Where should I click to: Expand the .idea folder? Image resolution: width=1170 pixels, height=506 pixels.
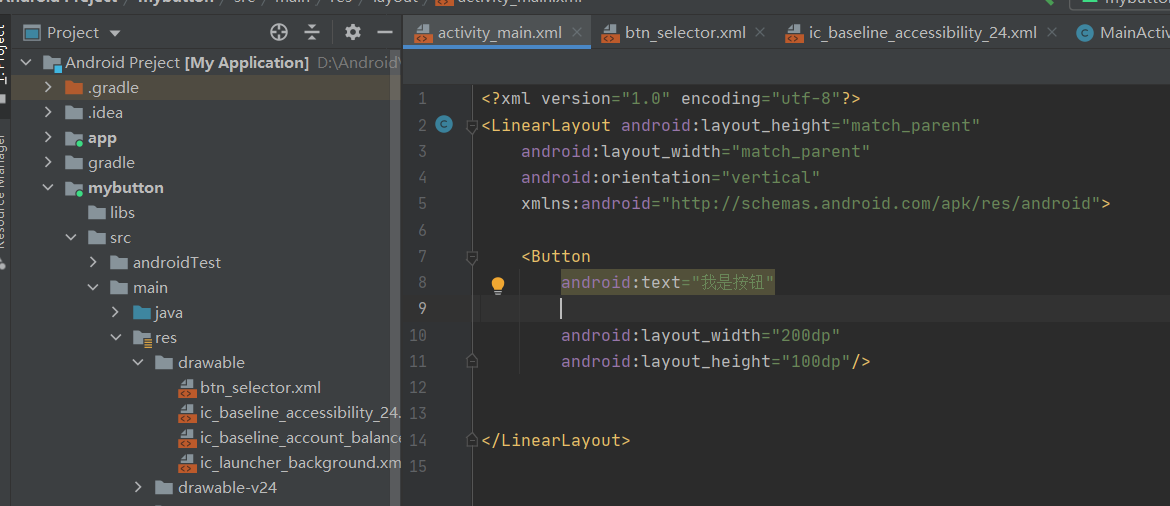[x=49, y=113]
